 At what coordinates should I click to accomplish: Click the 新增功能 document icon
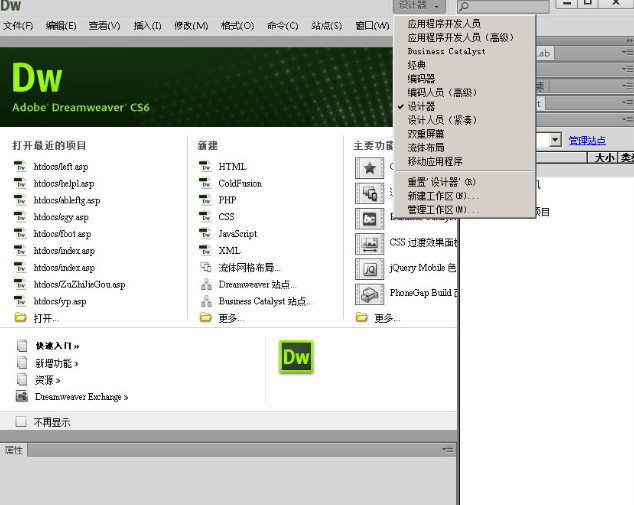tap(22, 363)
